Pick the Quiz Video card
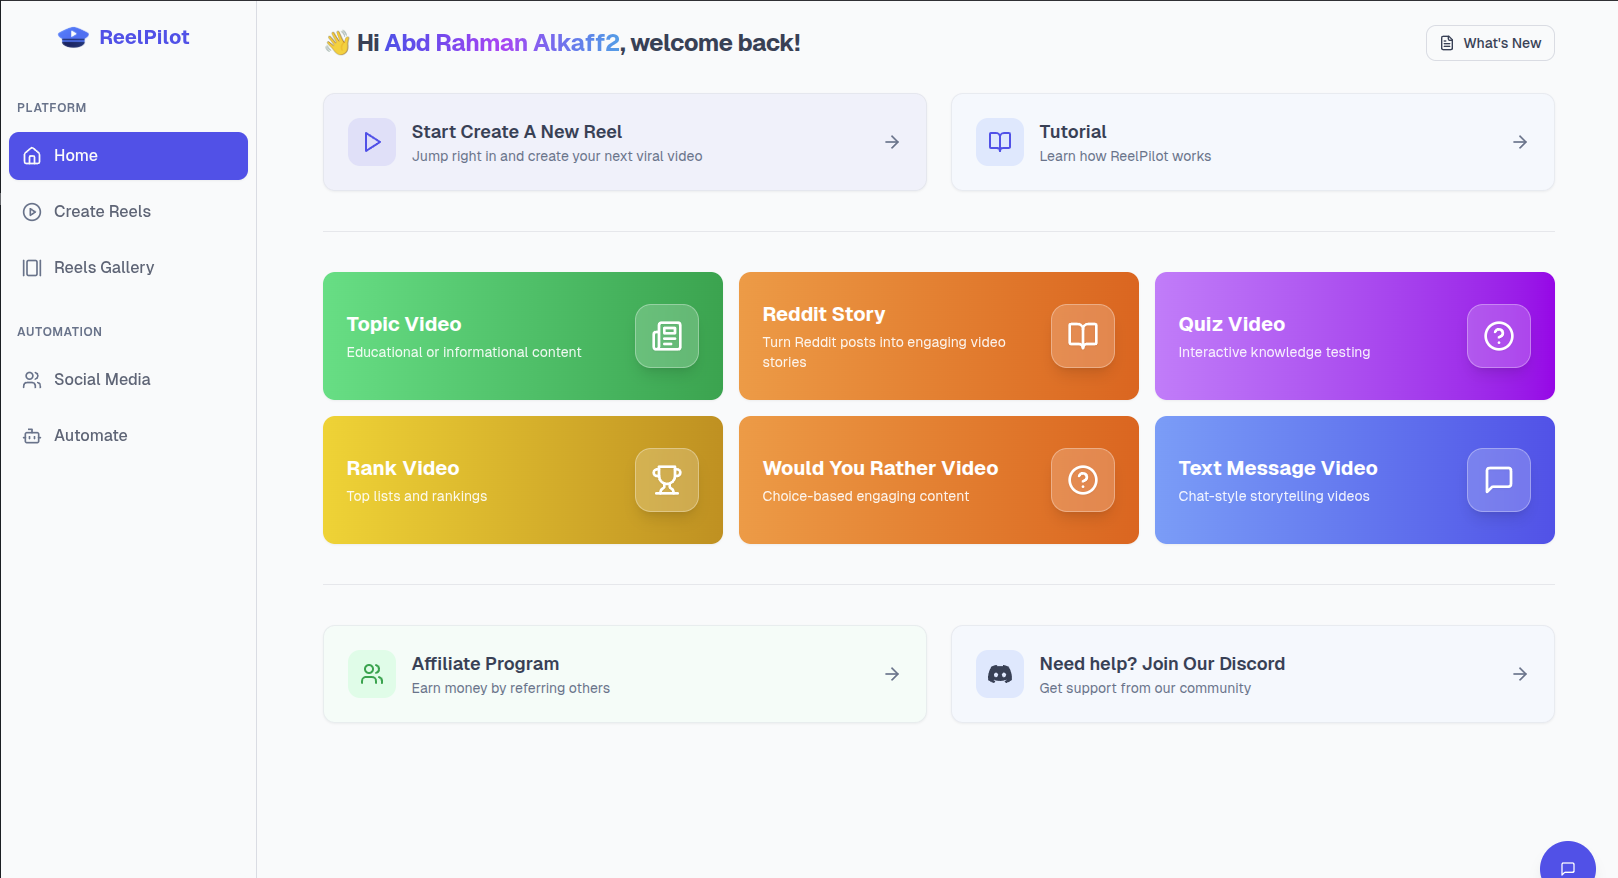Screen dimensions: 1618x878 [x=1355, y=336]
